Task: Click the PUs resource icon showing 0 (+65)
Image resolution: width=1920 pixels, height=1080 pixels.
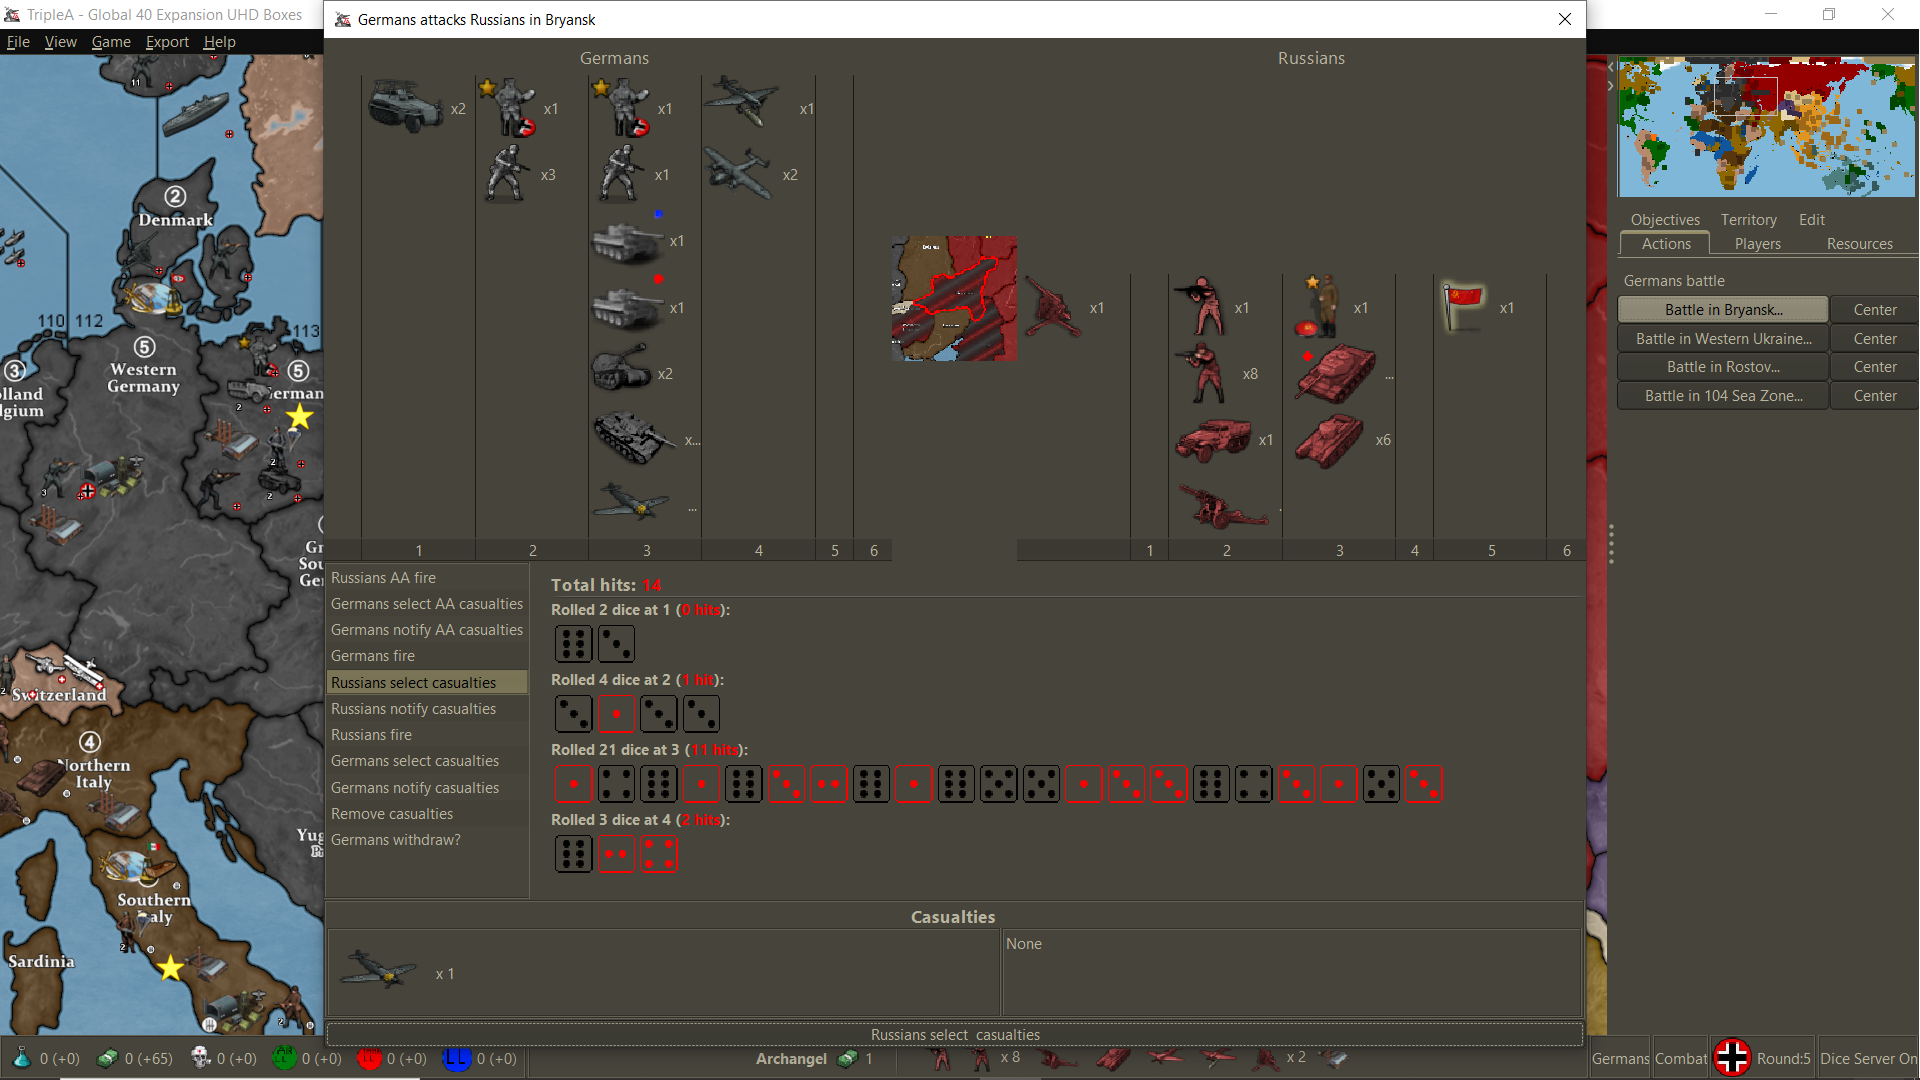Action: (107, 1058)
